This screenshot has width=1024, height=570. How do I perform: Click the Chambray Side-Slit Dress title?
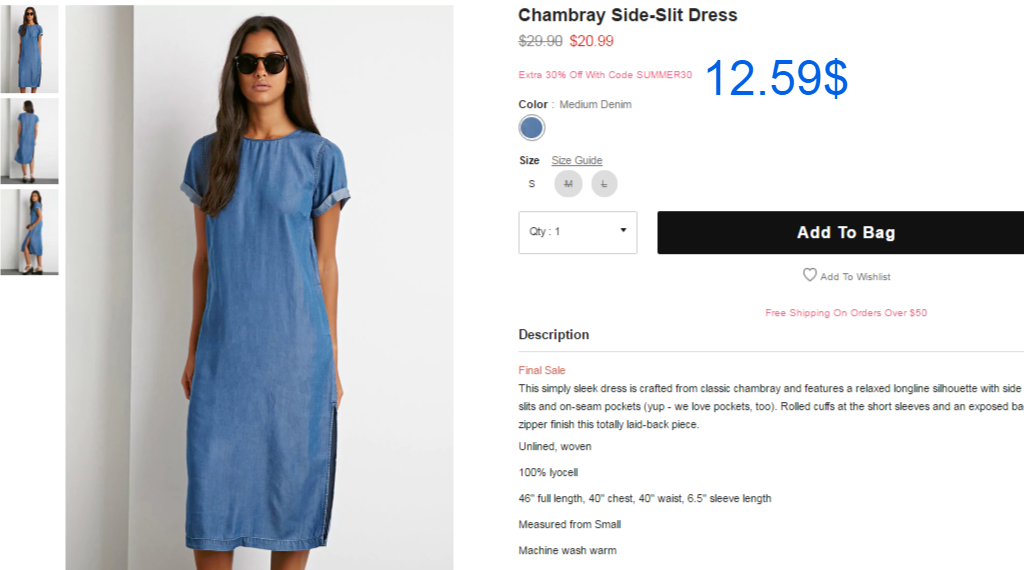[x=628, y=15]
